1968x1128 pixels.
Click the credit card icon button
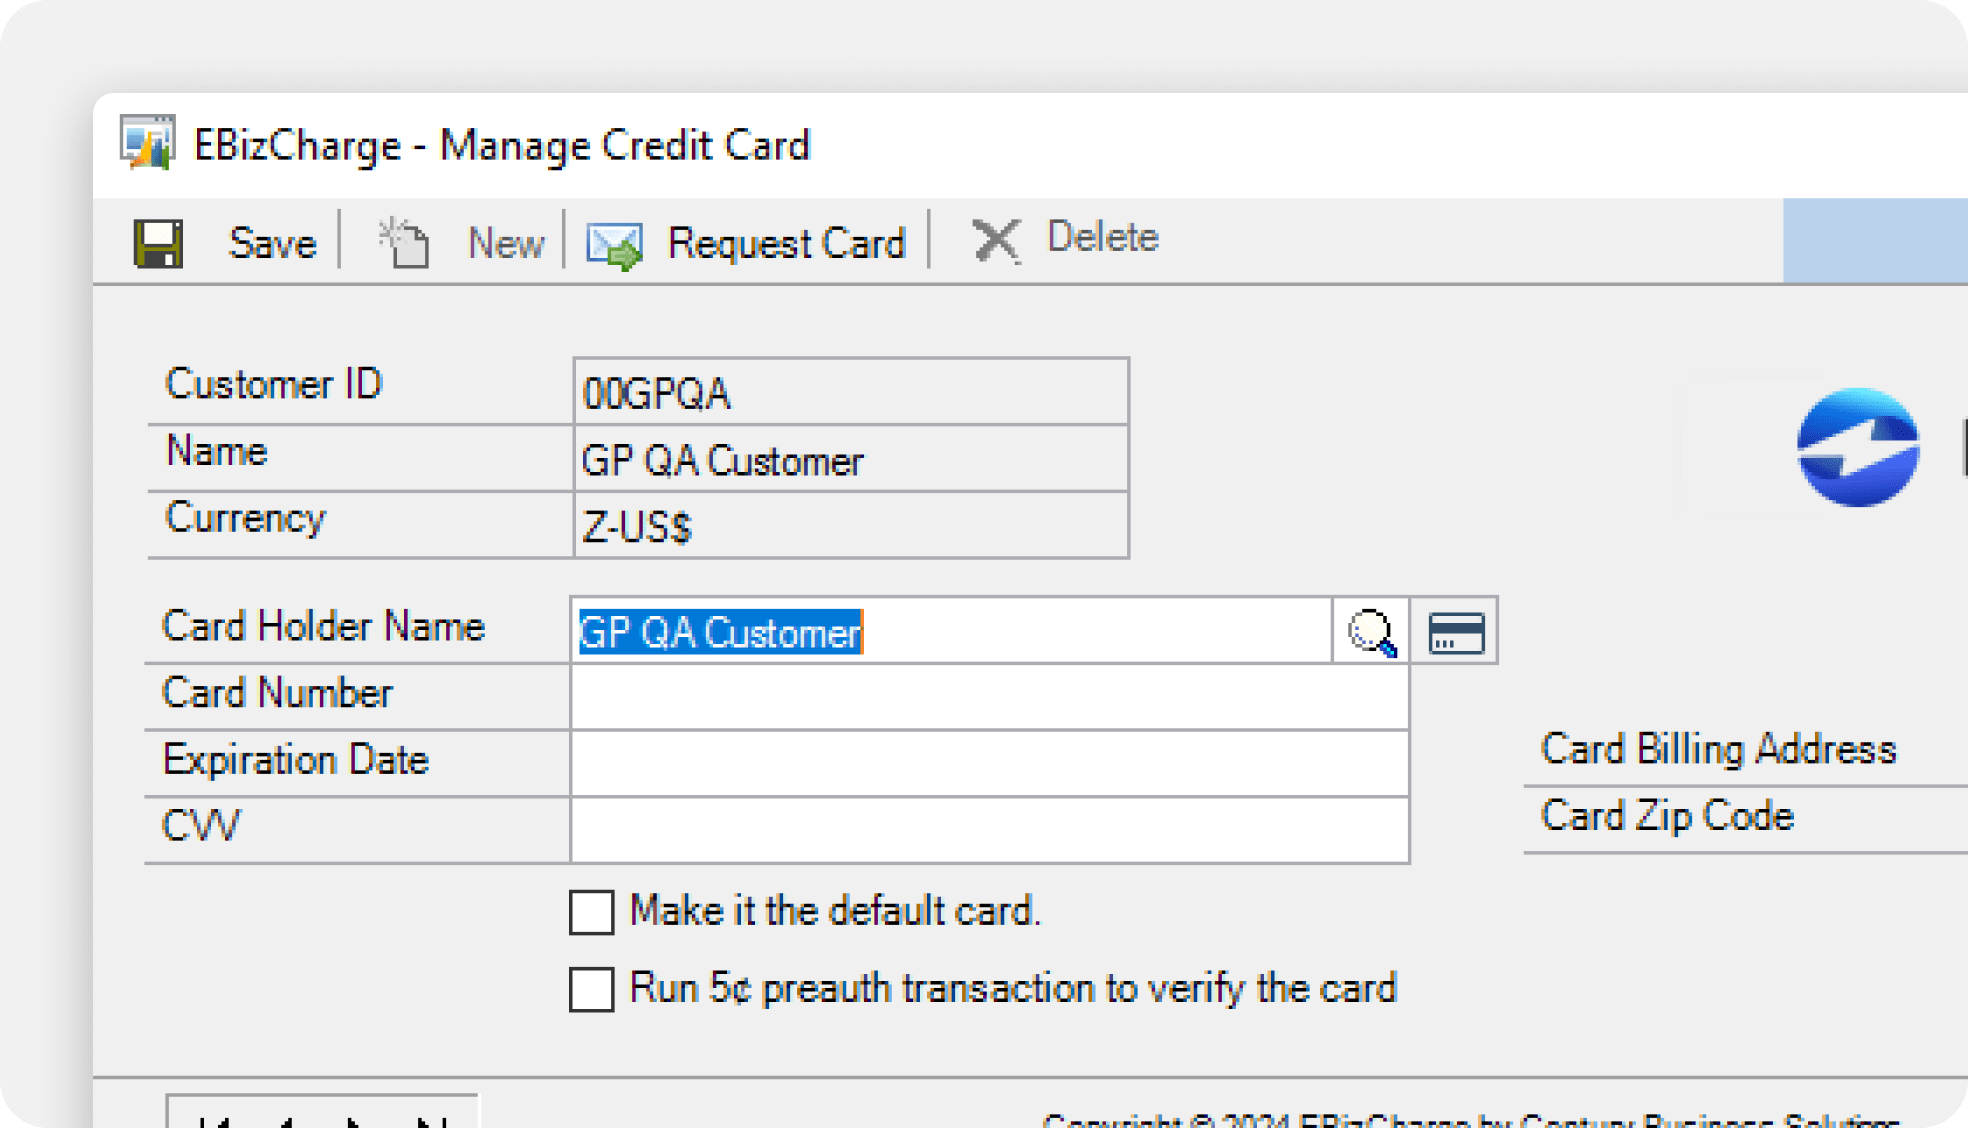click(x=1456, y=632)
